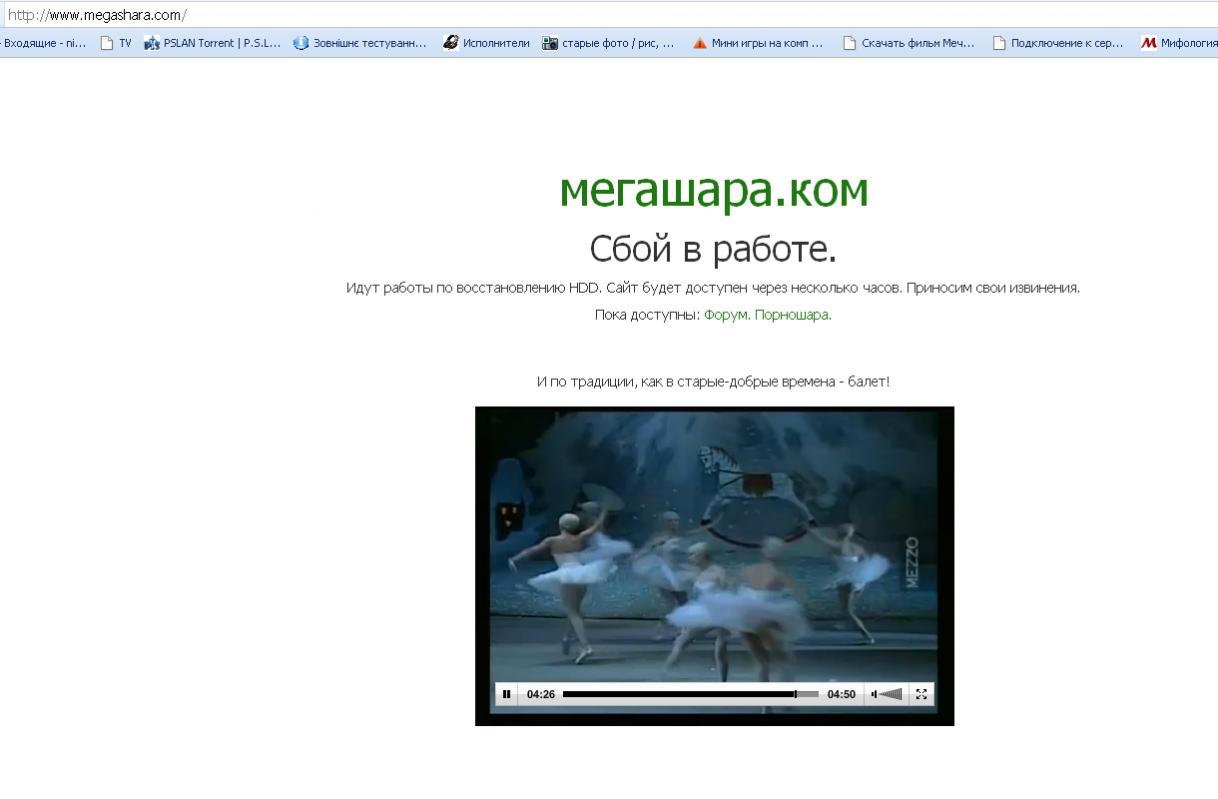This screenshot has width=1218, height=799.
Task: Click the www.megashara.com address bar
Action: click(x=609, y=15)
